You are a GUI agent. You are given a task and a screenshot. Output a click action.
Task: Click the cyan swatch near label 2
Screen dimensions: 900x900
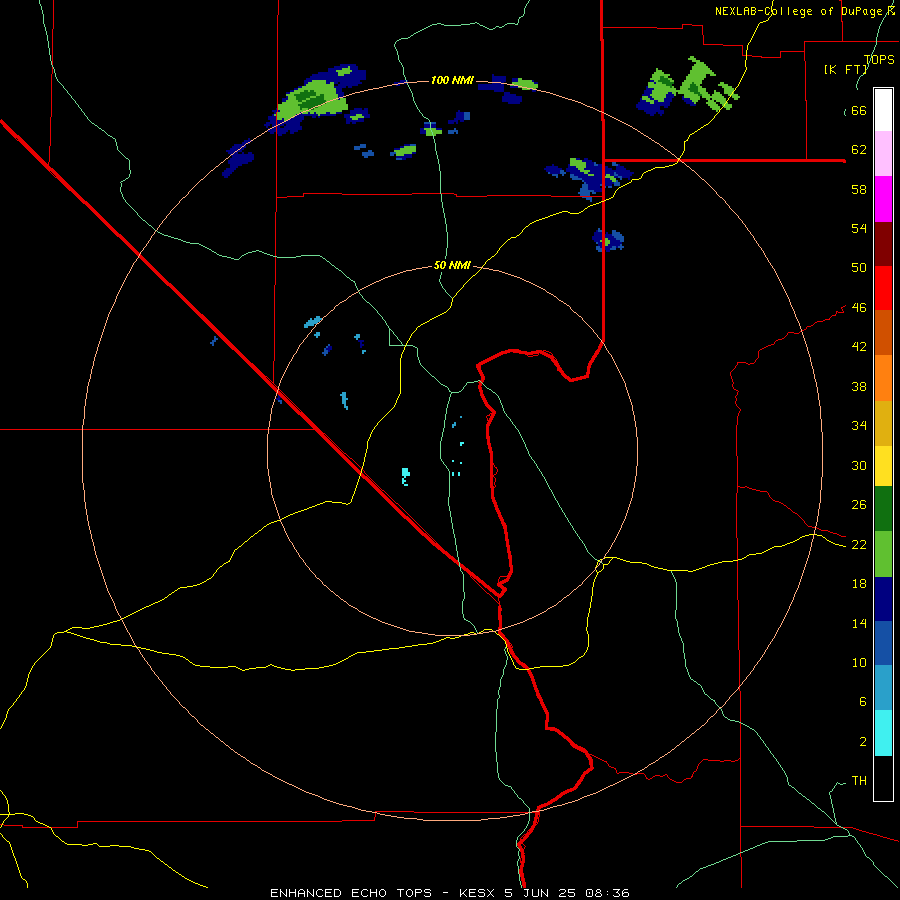click(883, 733)
